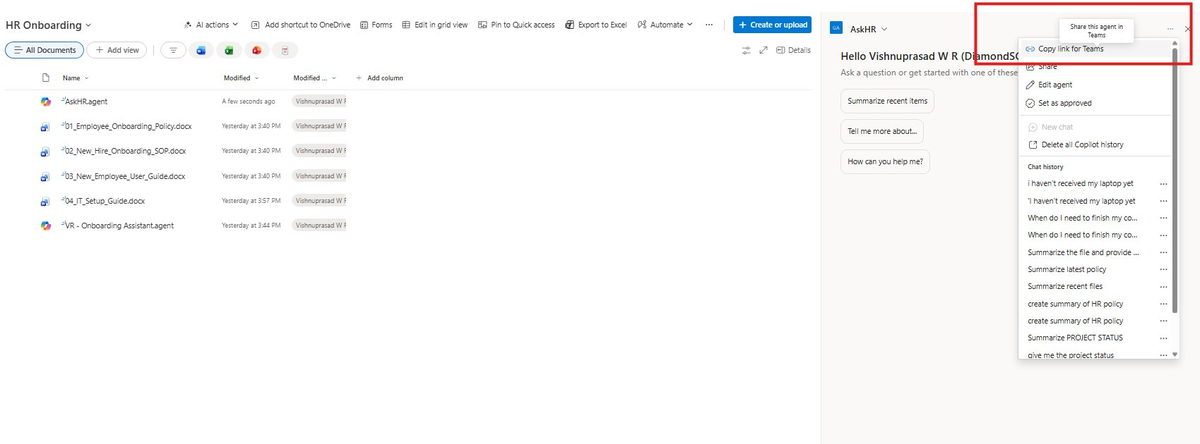Open ellipsis for 'Summarize PROJECT STATUS' chat
Image resolution: width=1200 pixels, height=444 pixels.
click(x=1163, y=337)
